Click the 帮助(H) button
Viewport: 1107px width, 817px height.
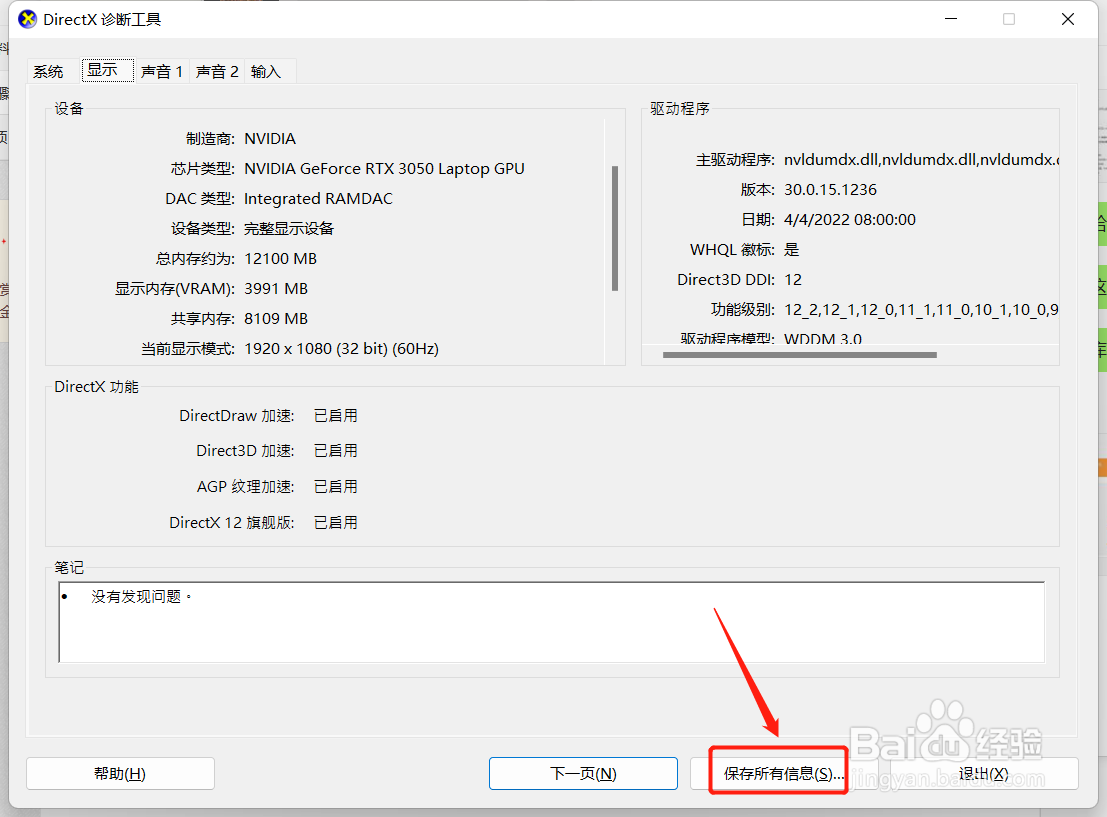click(x=120, y=773)
